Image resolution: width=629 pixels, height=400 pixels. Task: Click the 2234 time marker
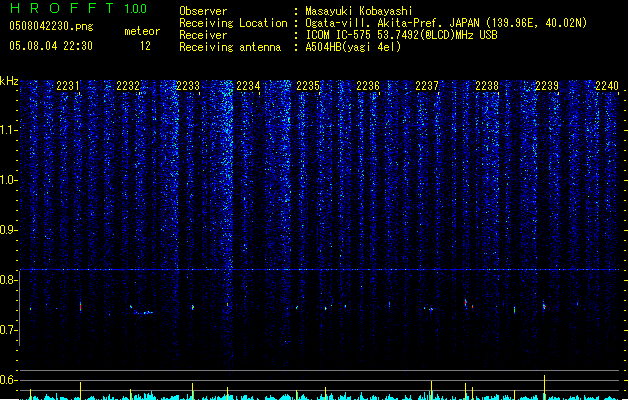tap(248, 85)
